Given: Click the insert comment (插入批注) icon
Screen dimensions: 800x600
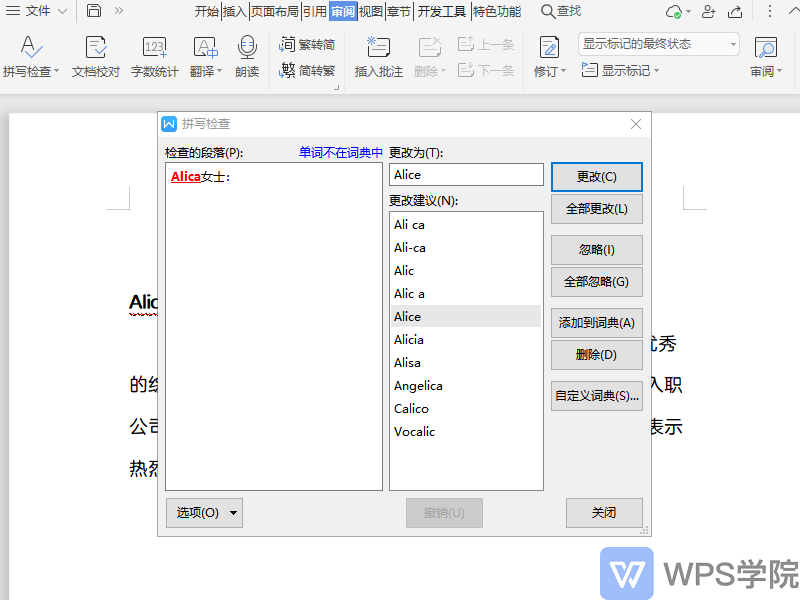Looking at the screenshot, I should click(x=379, y=49).
